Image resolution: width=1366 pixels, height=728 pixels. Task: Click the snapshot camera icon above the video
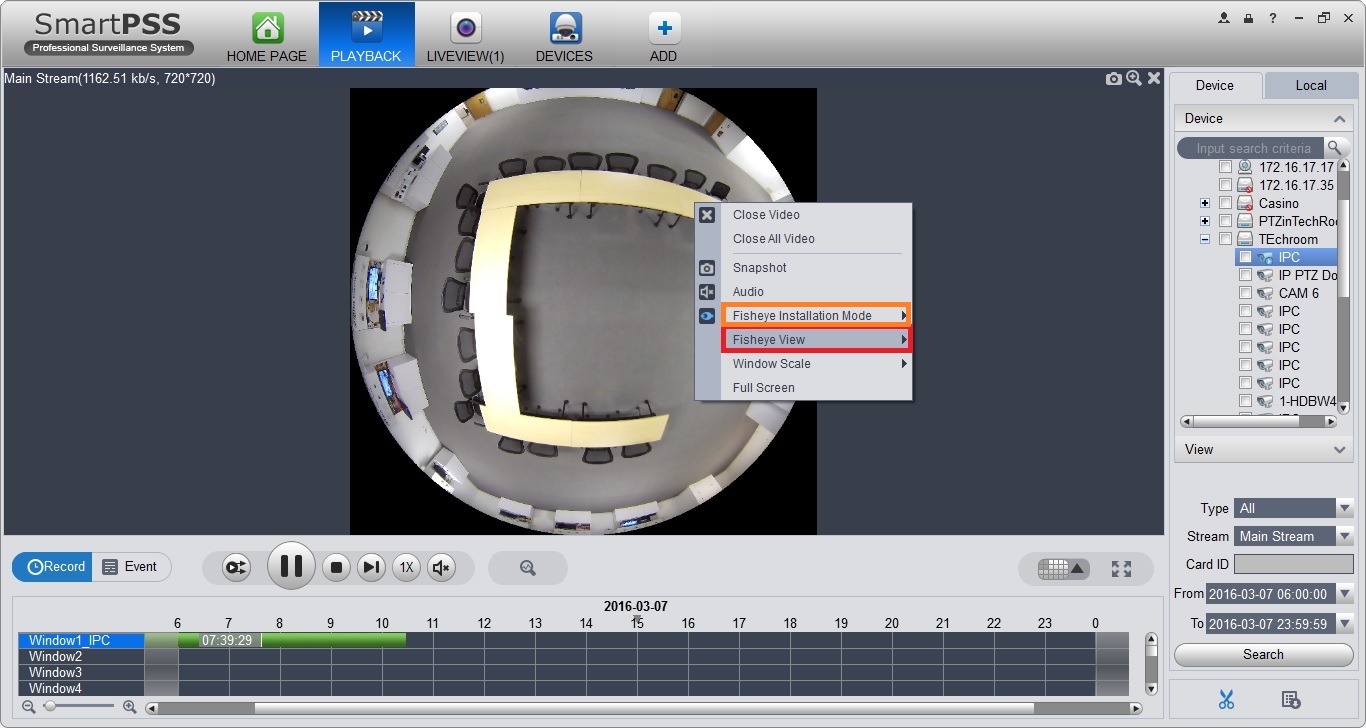[1113, 78]
